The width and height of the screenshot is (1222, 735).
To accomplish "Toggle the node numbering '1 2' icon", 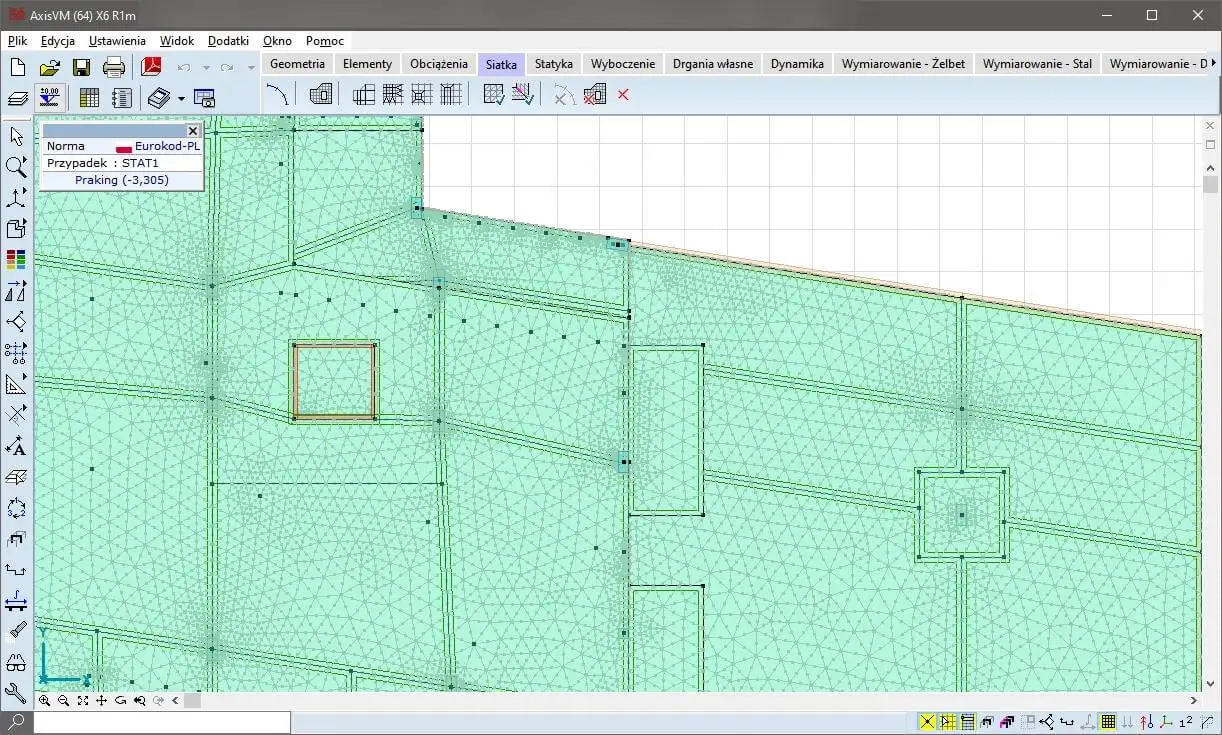I will coord(1186,722).
